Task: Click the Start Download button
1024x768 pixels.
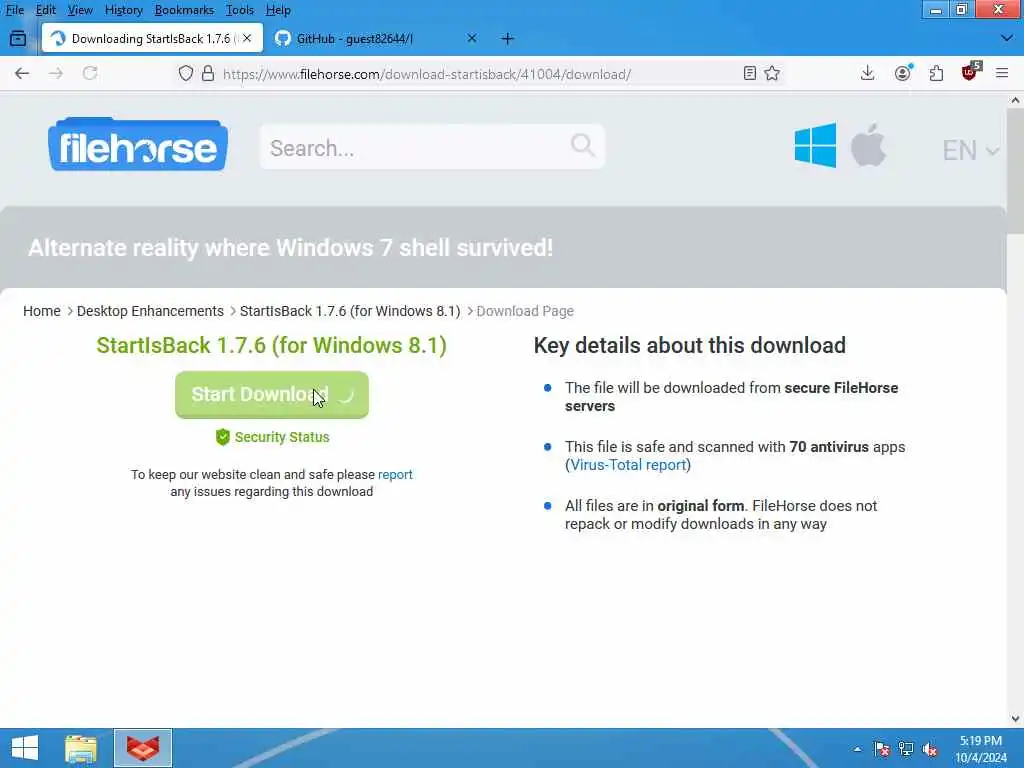Action: click(x=272, y=394)
